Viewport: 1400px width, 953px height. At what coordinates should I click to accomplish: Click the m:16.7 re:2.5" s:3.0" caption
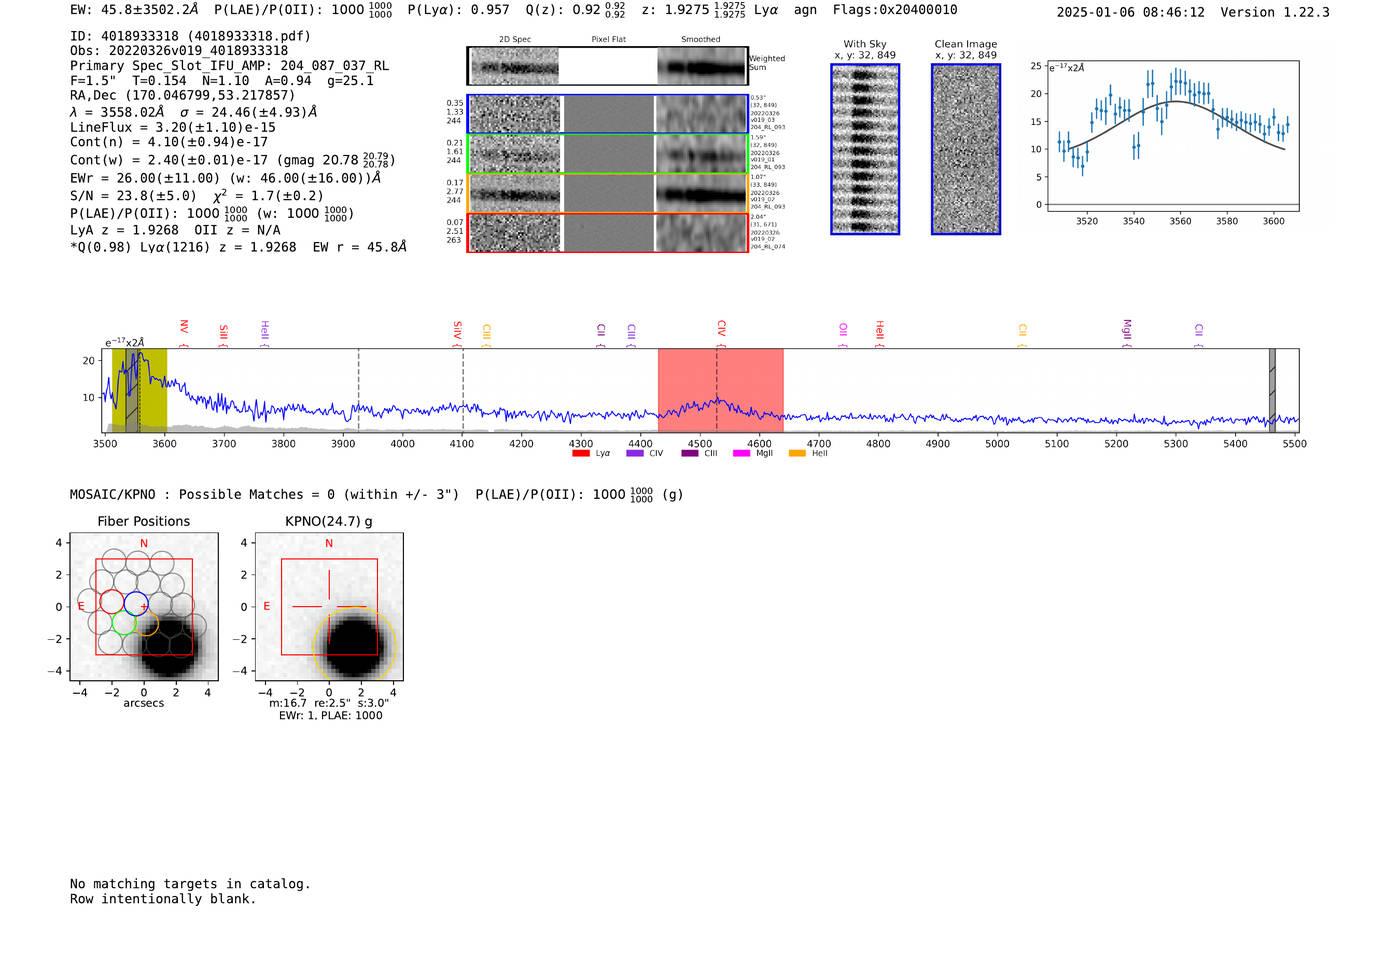[329, 704]
